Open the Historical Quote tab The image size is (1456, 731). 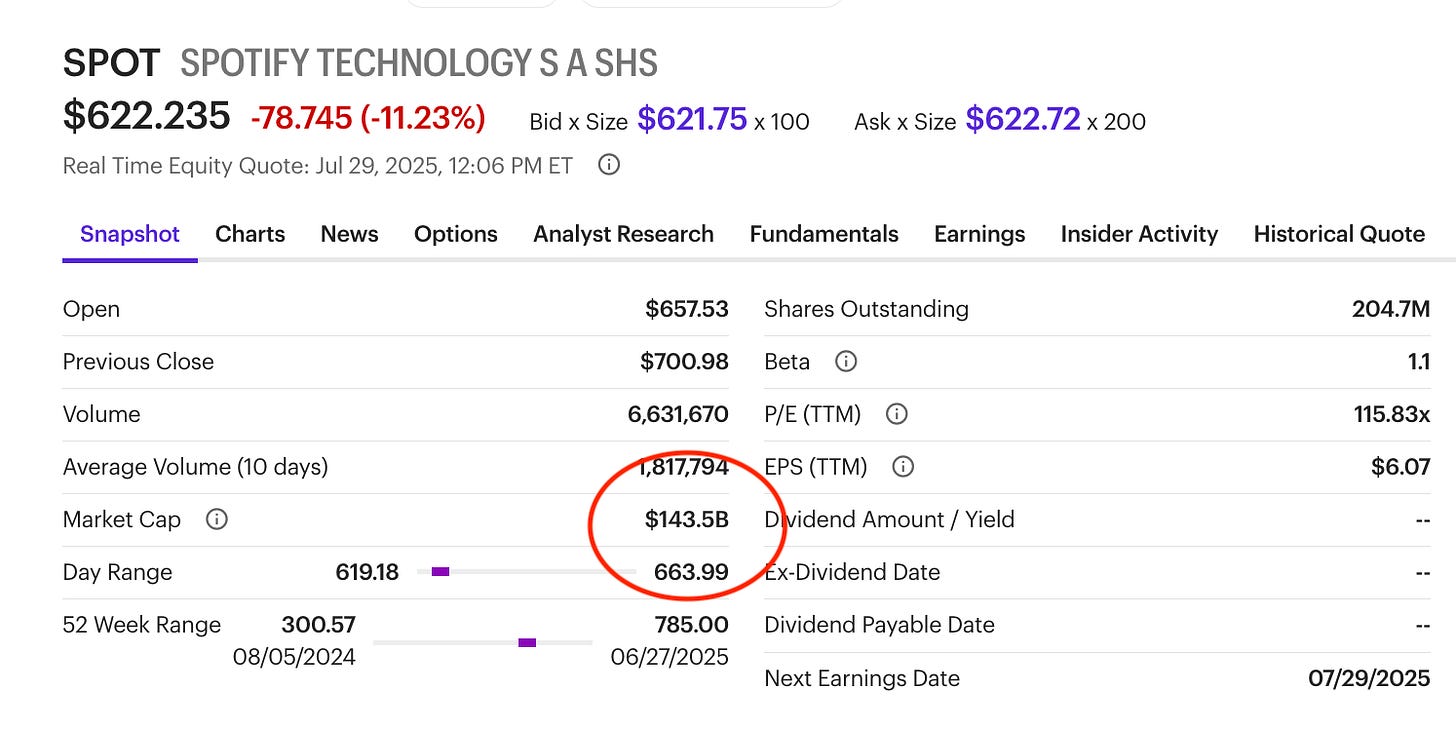1339,234
